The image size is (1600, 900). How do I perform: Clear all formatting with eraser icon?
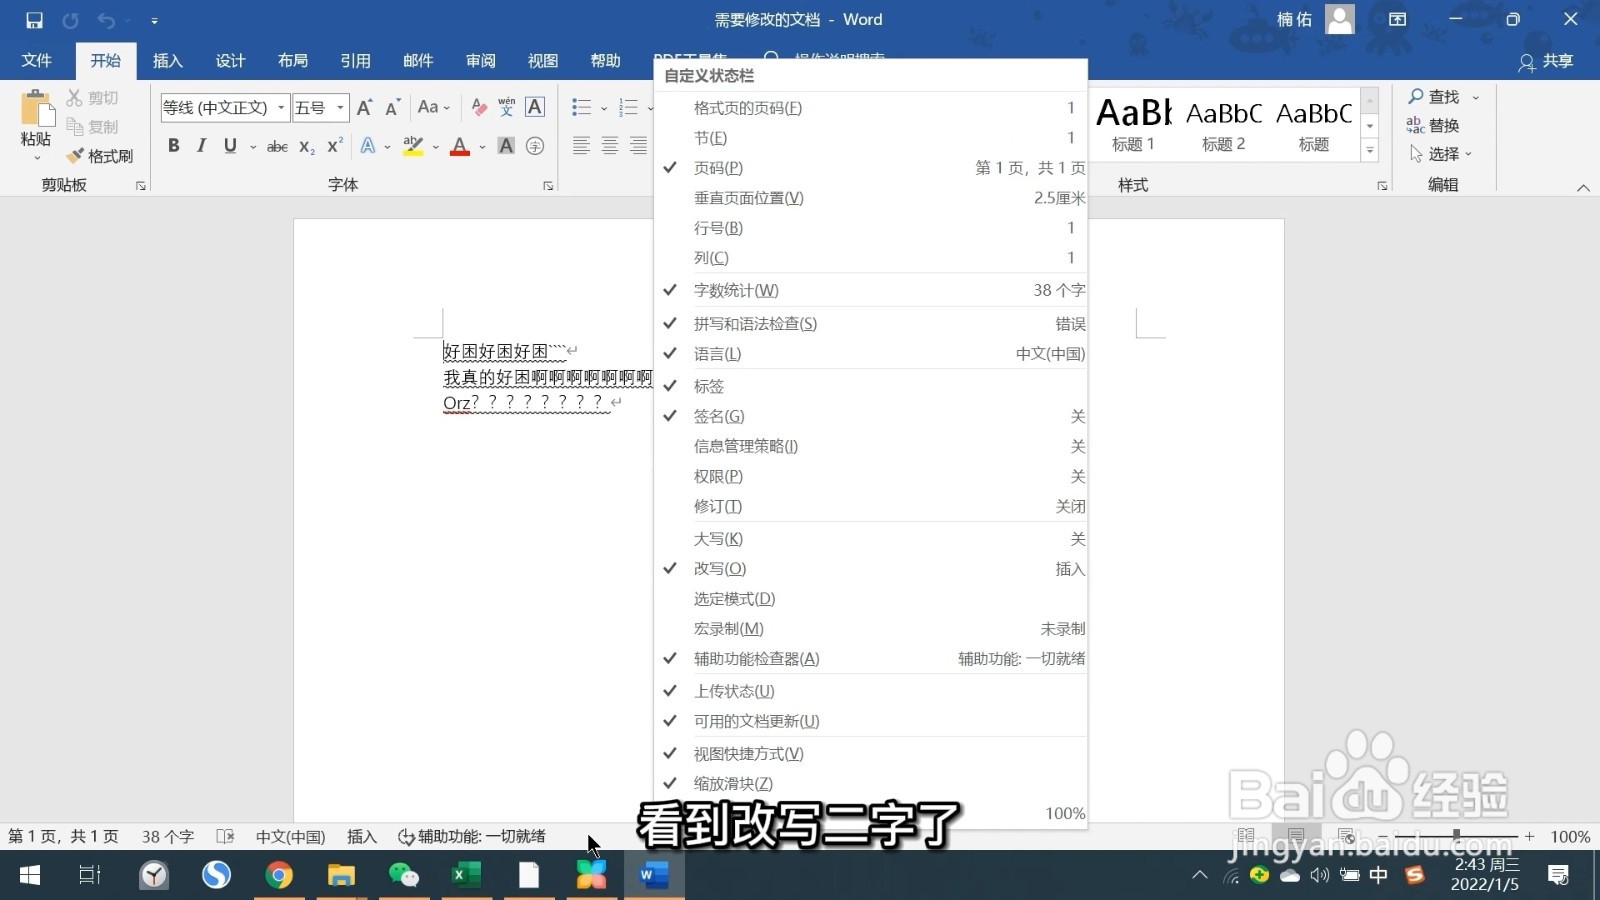479,107
